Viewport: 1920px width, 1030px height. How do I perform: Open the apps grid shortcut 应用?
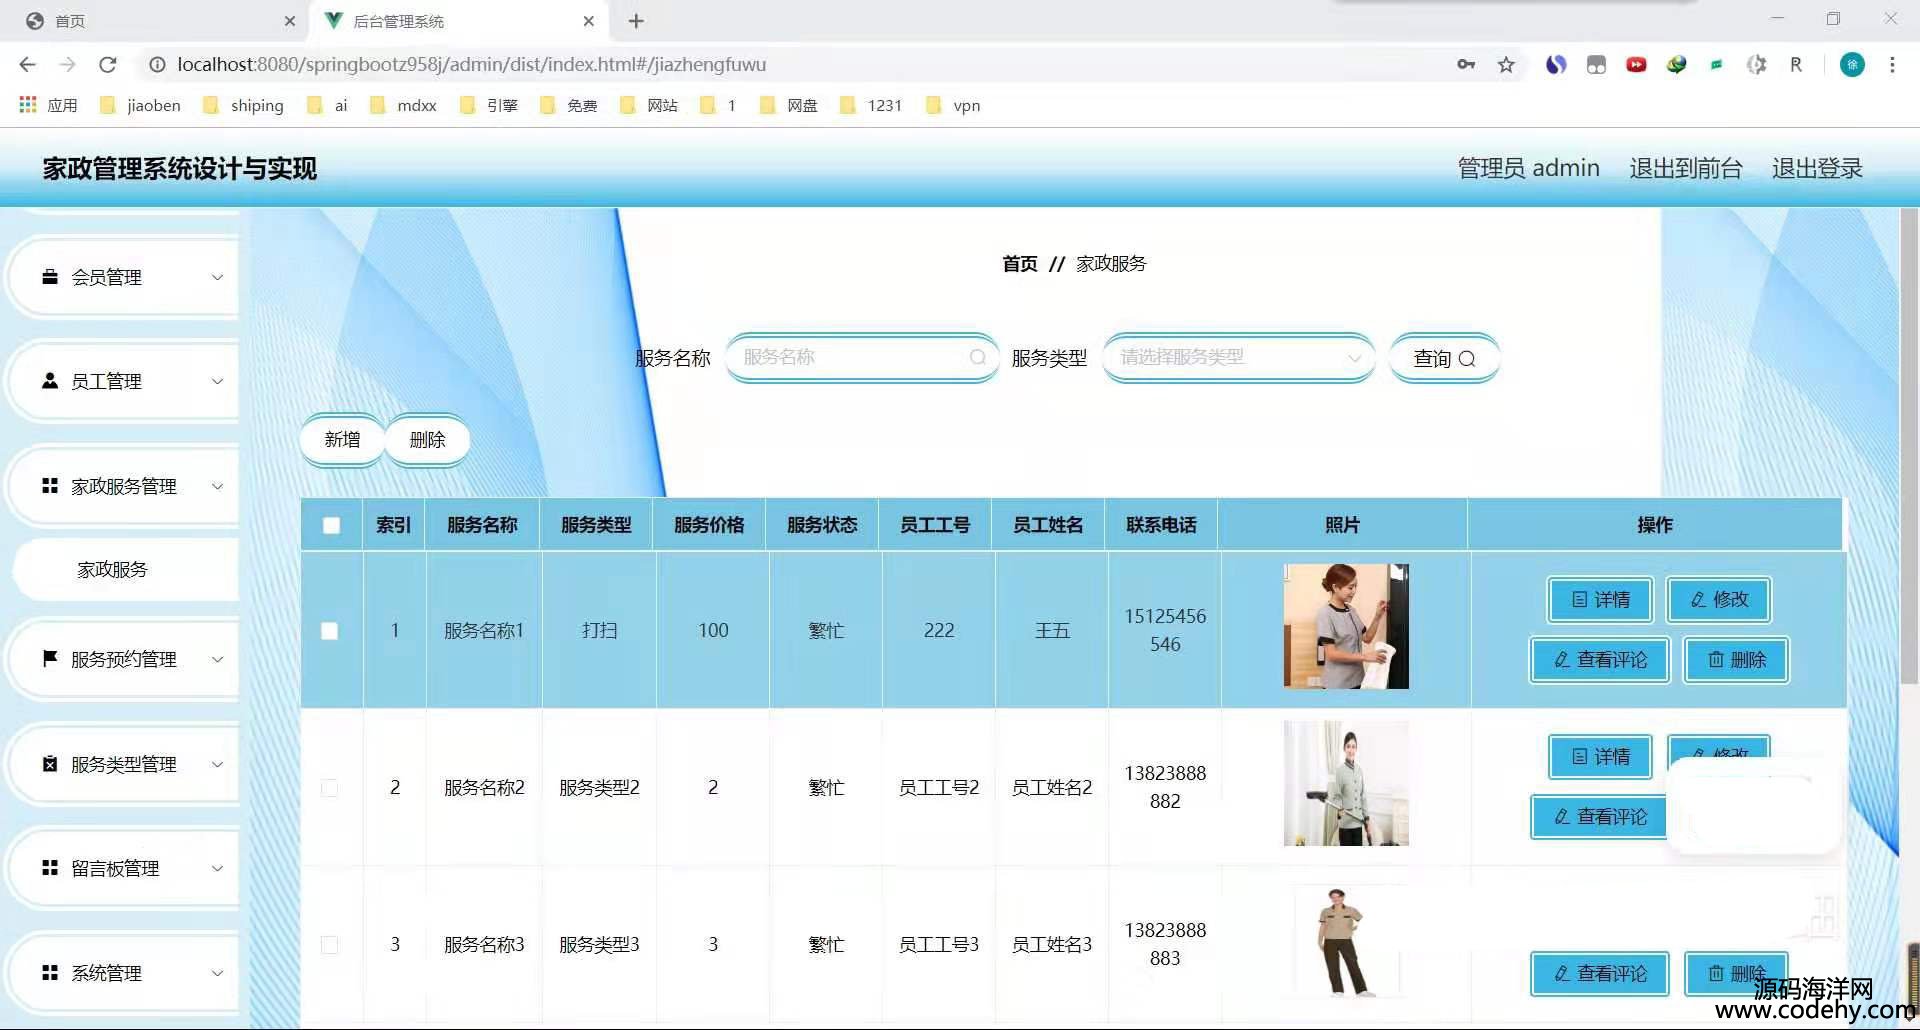point(47,105)
